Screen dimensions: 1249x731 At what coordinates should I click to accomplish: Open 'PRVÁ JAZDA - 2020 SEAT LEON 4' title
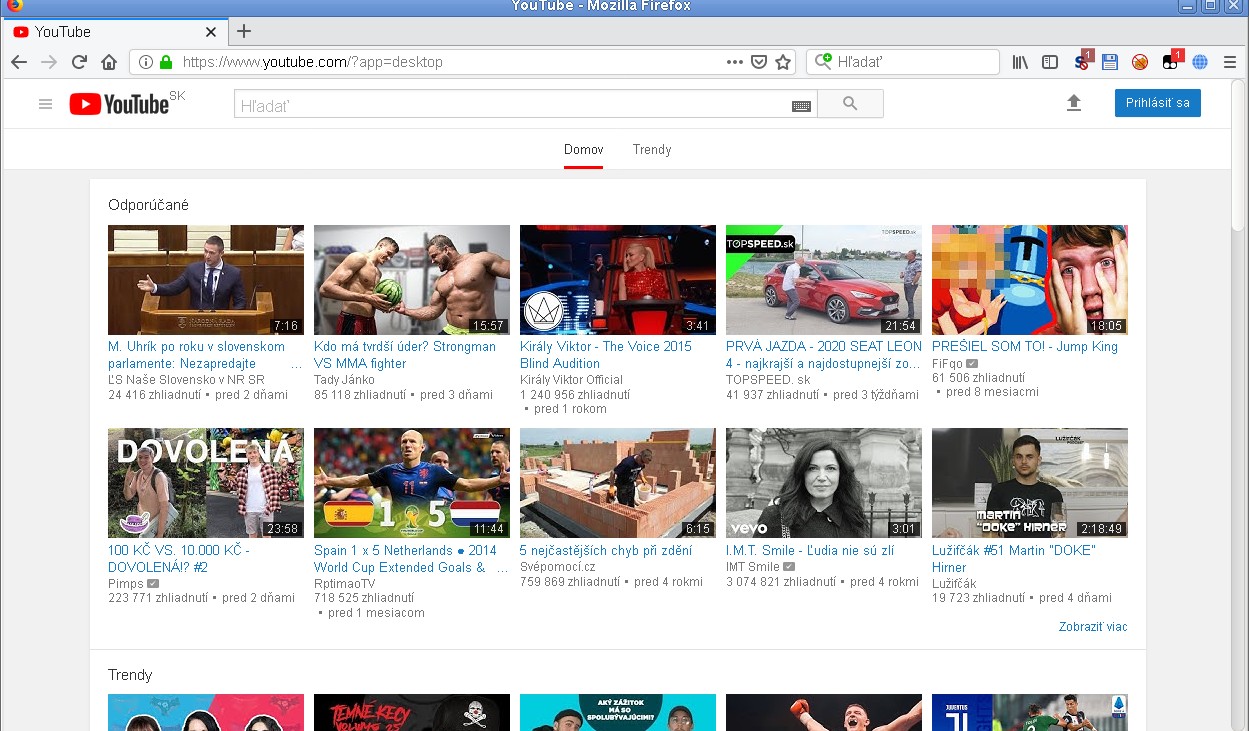click(x=824, y=355)
